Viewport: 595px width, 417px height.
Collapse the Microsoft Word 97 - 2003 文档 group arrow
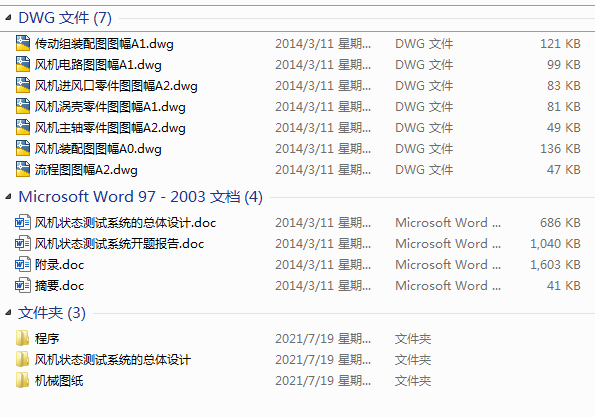pos(8,197)
